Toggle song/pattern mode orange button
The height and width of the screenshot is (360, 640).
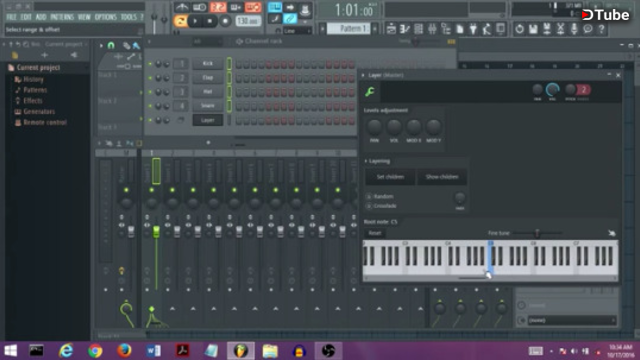click(x=180, y=21)
